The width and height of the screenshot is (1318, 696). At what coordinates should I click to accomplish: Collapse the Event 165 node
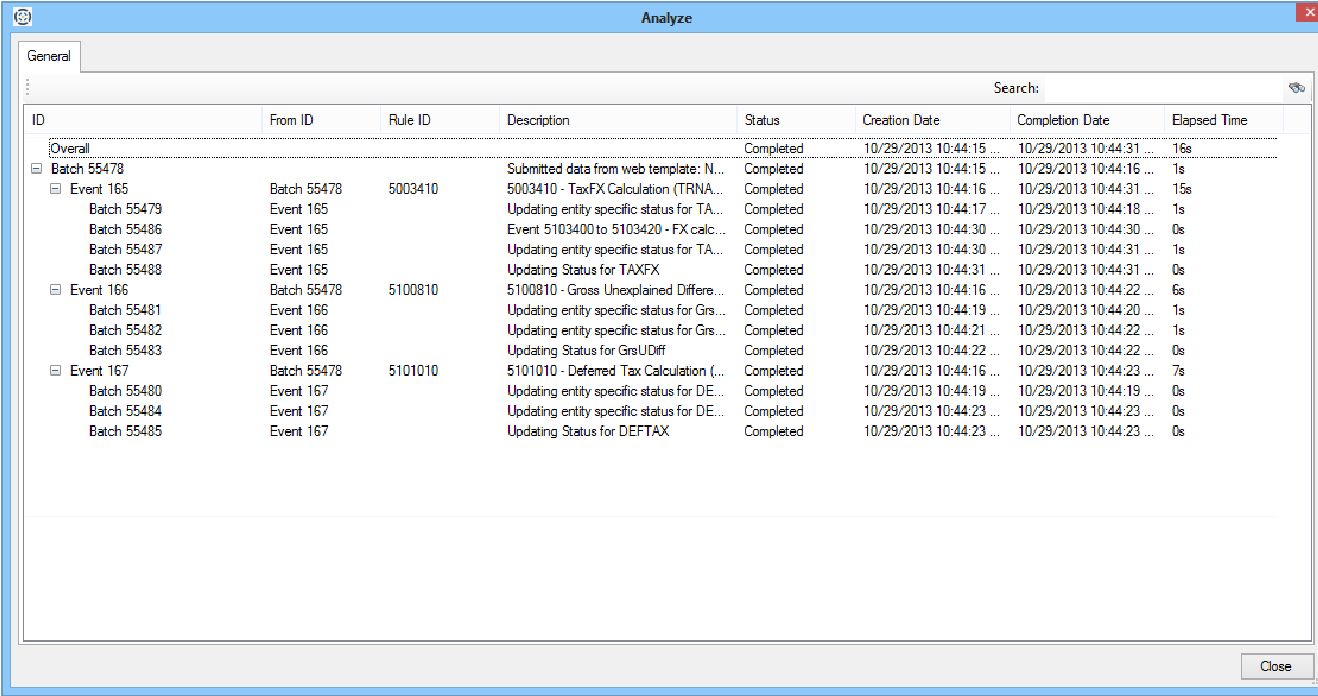point(56,189)
